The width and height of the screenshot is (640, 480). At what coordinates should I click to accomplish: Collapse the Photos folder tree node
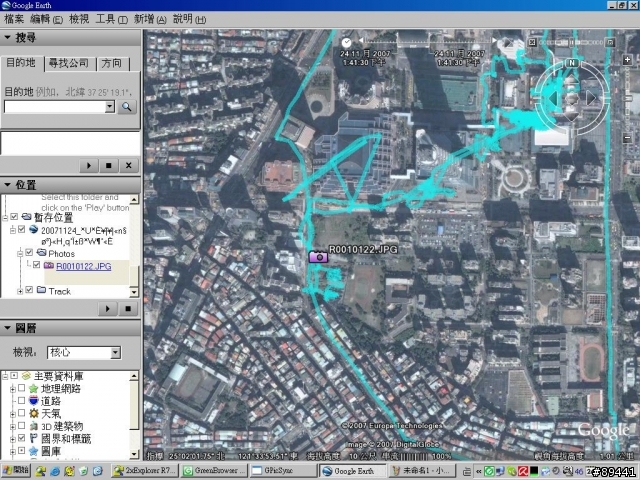(20, 253)
